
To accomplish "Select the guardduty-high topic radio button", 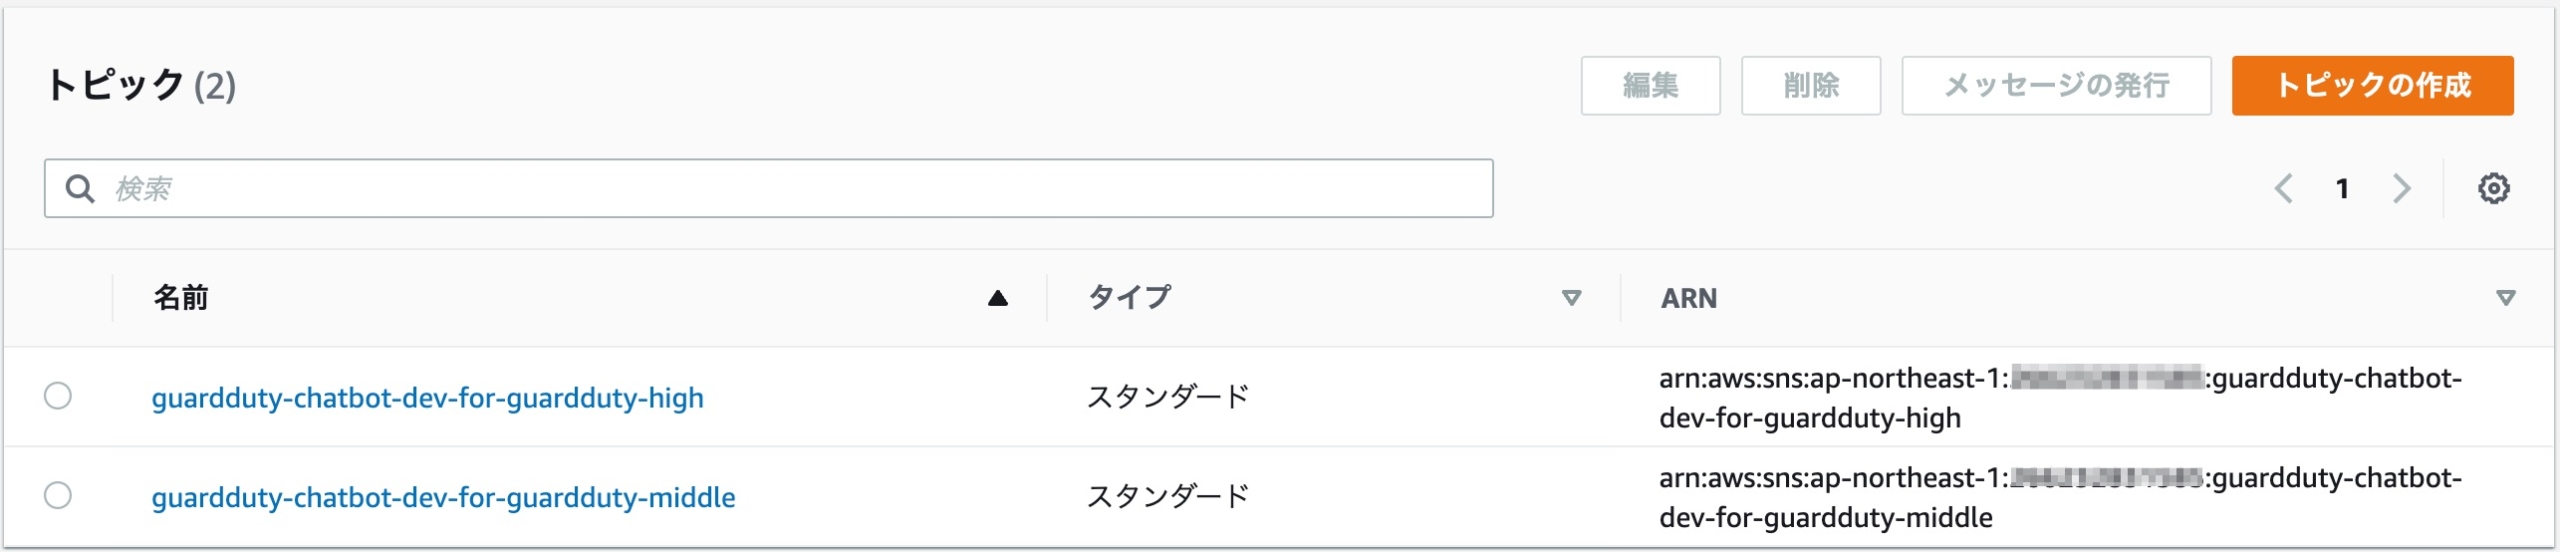I will point(58,396).
